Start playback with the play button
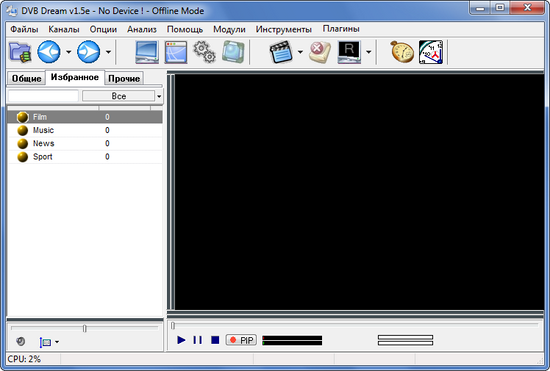The image size is (550, 371). pyautogui.click(x=181, y=340)
